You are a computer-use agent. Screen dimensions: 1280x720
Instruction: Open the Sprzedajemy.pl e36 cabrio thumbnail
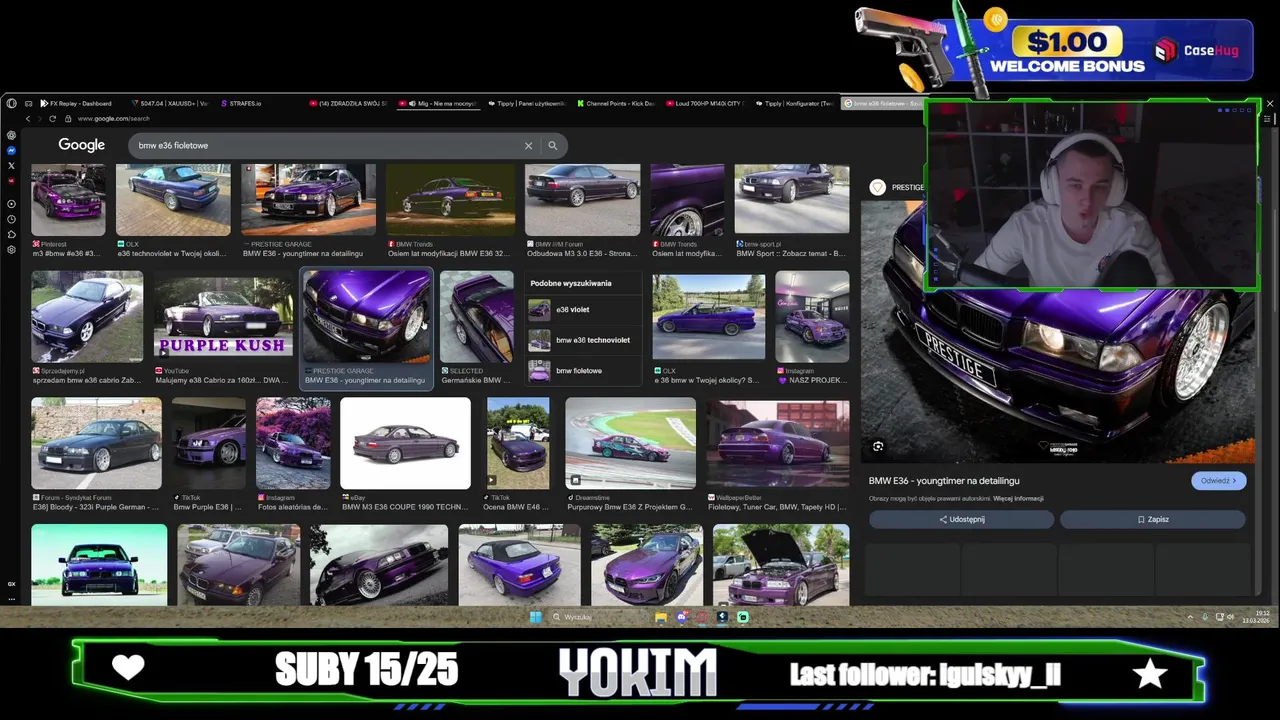[x=87, y=317]
